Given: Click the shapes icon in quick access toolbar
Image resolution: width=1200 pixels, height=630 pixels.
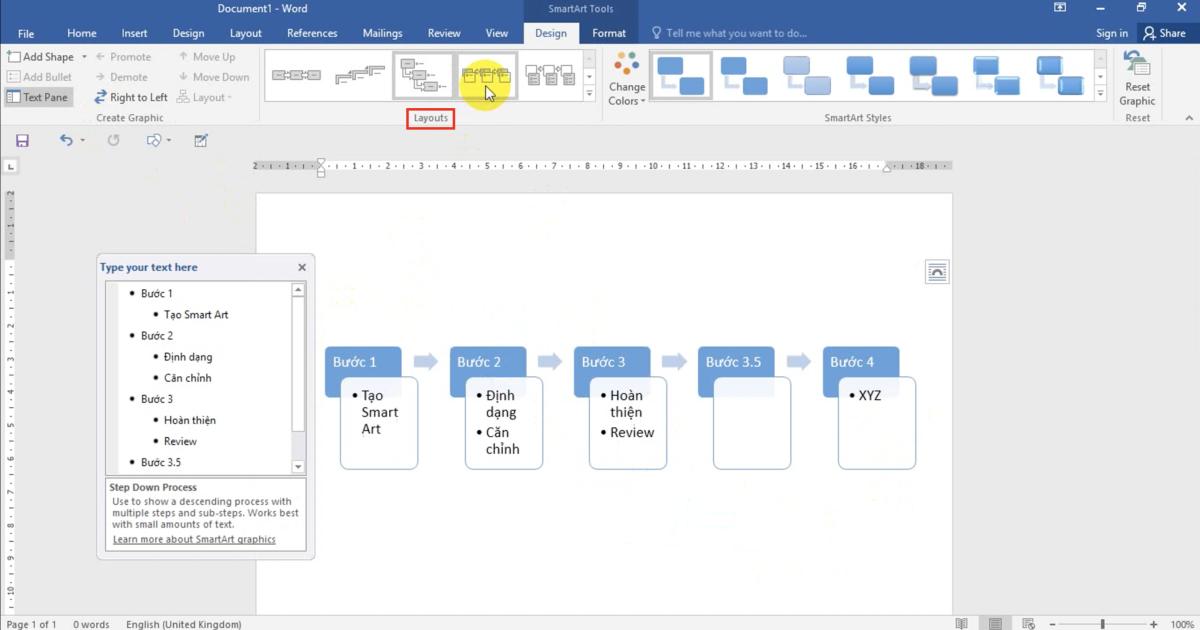Looking at the screenshot, I should (x=154, y=141).
